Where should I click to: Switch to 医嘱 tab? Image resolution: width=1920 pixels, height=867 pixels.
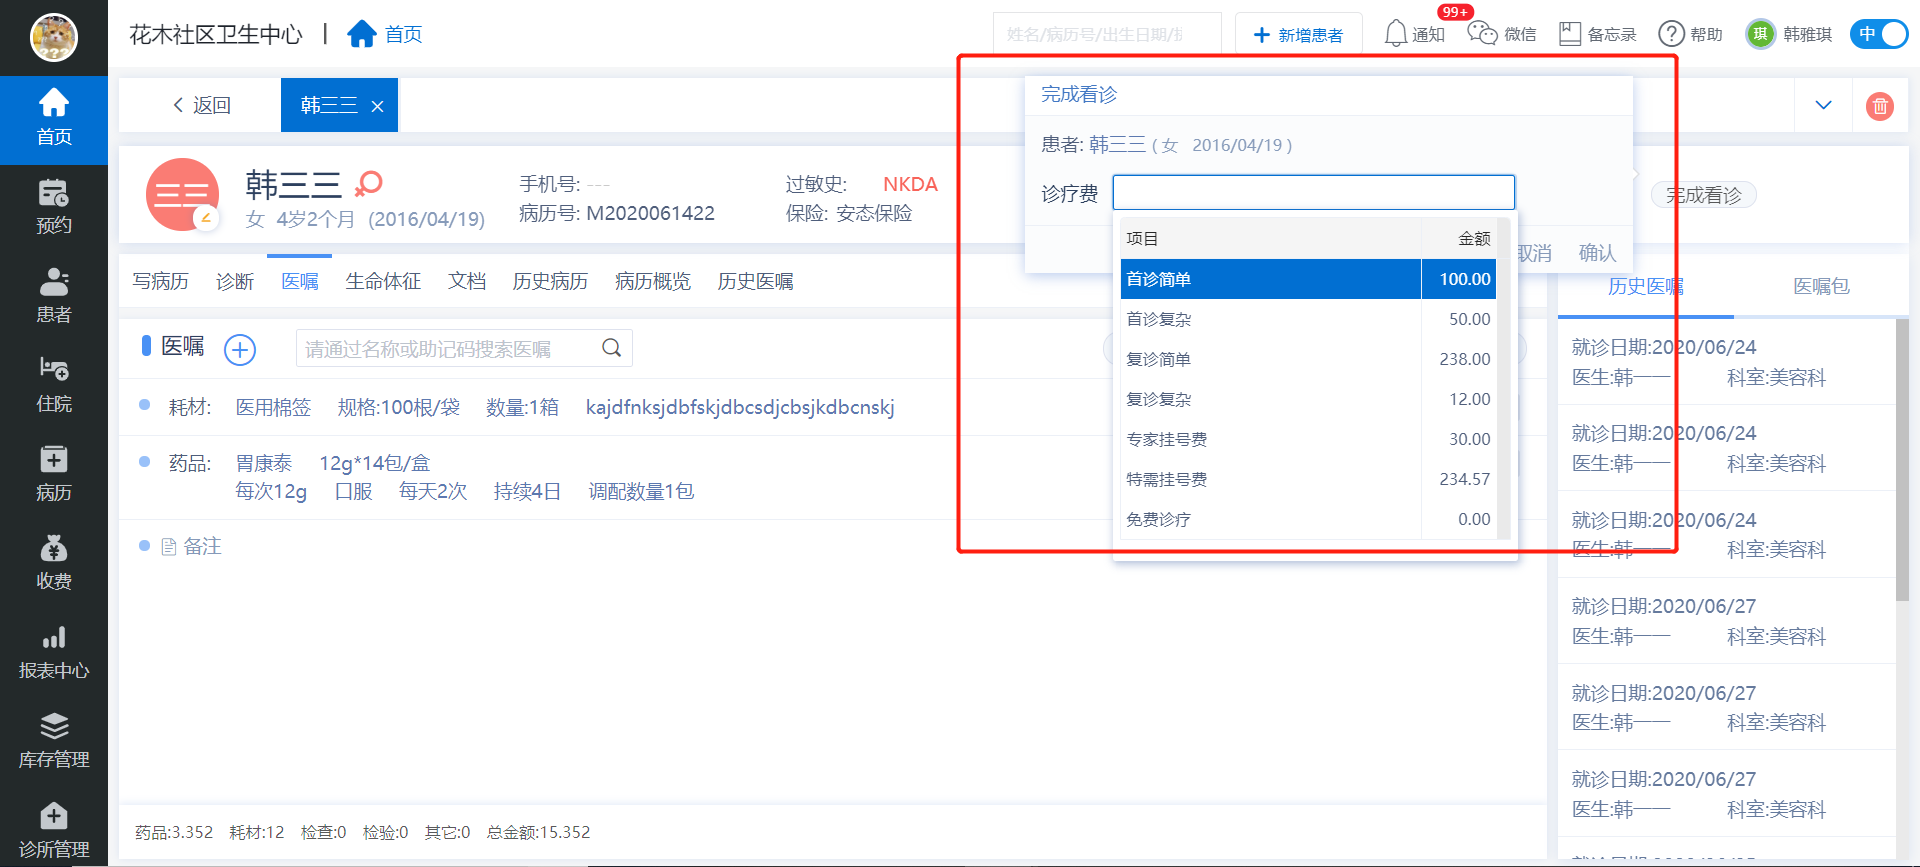click(300, 281)
